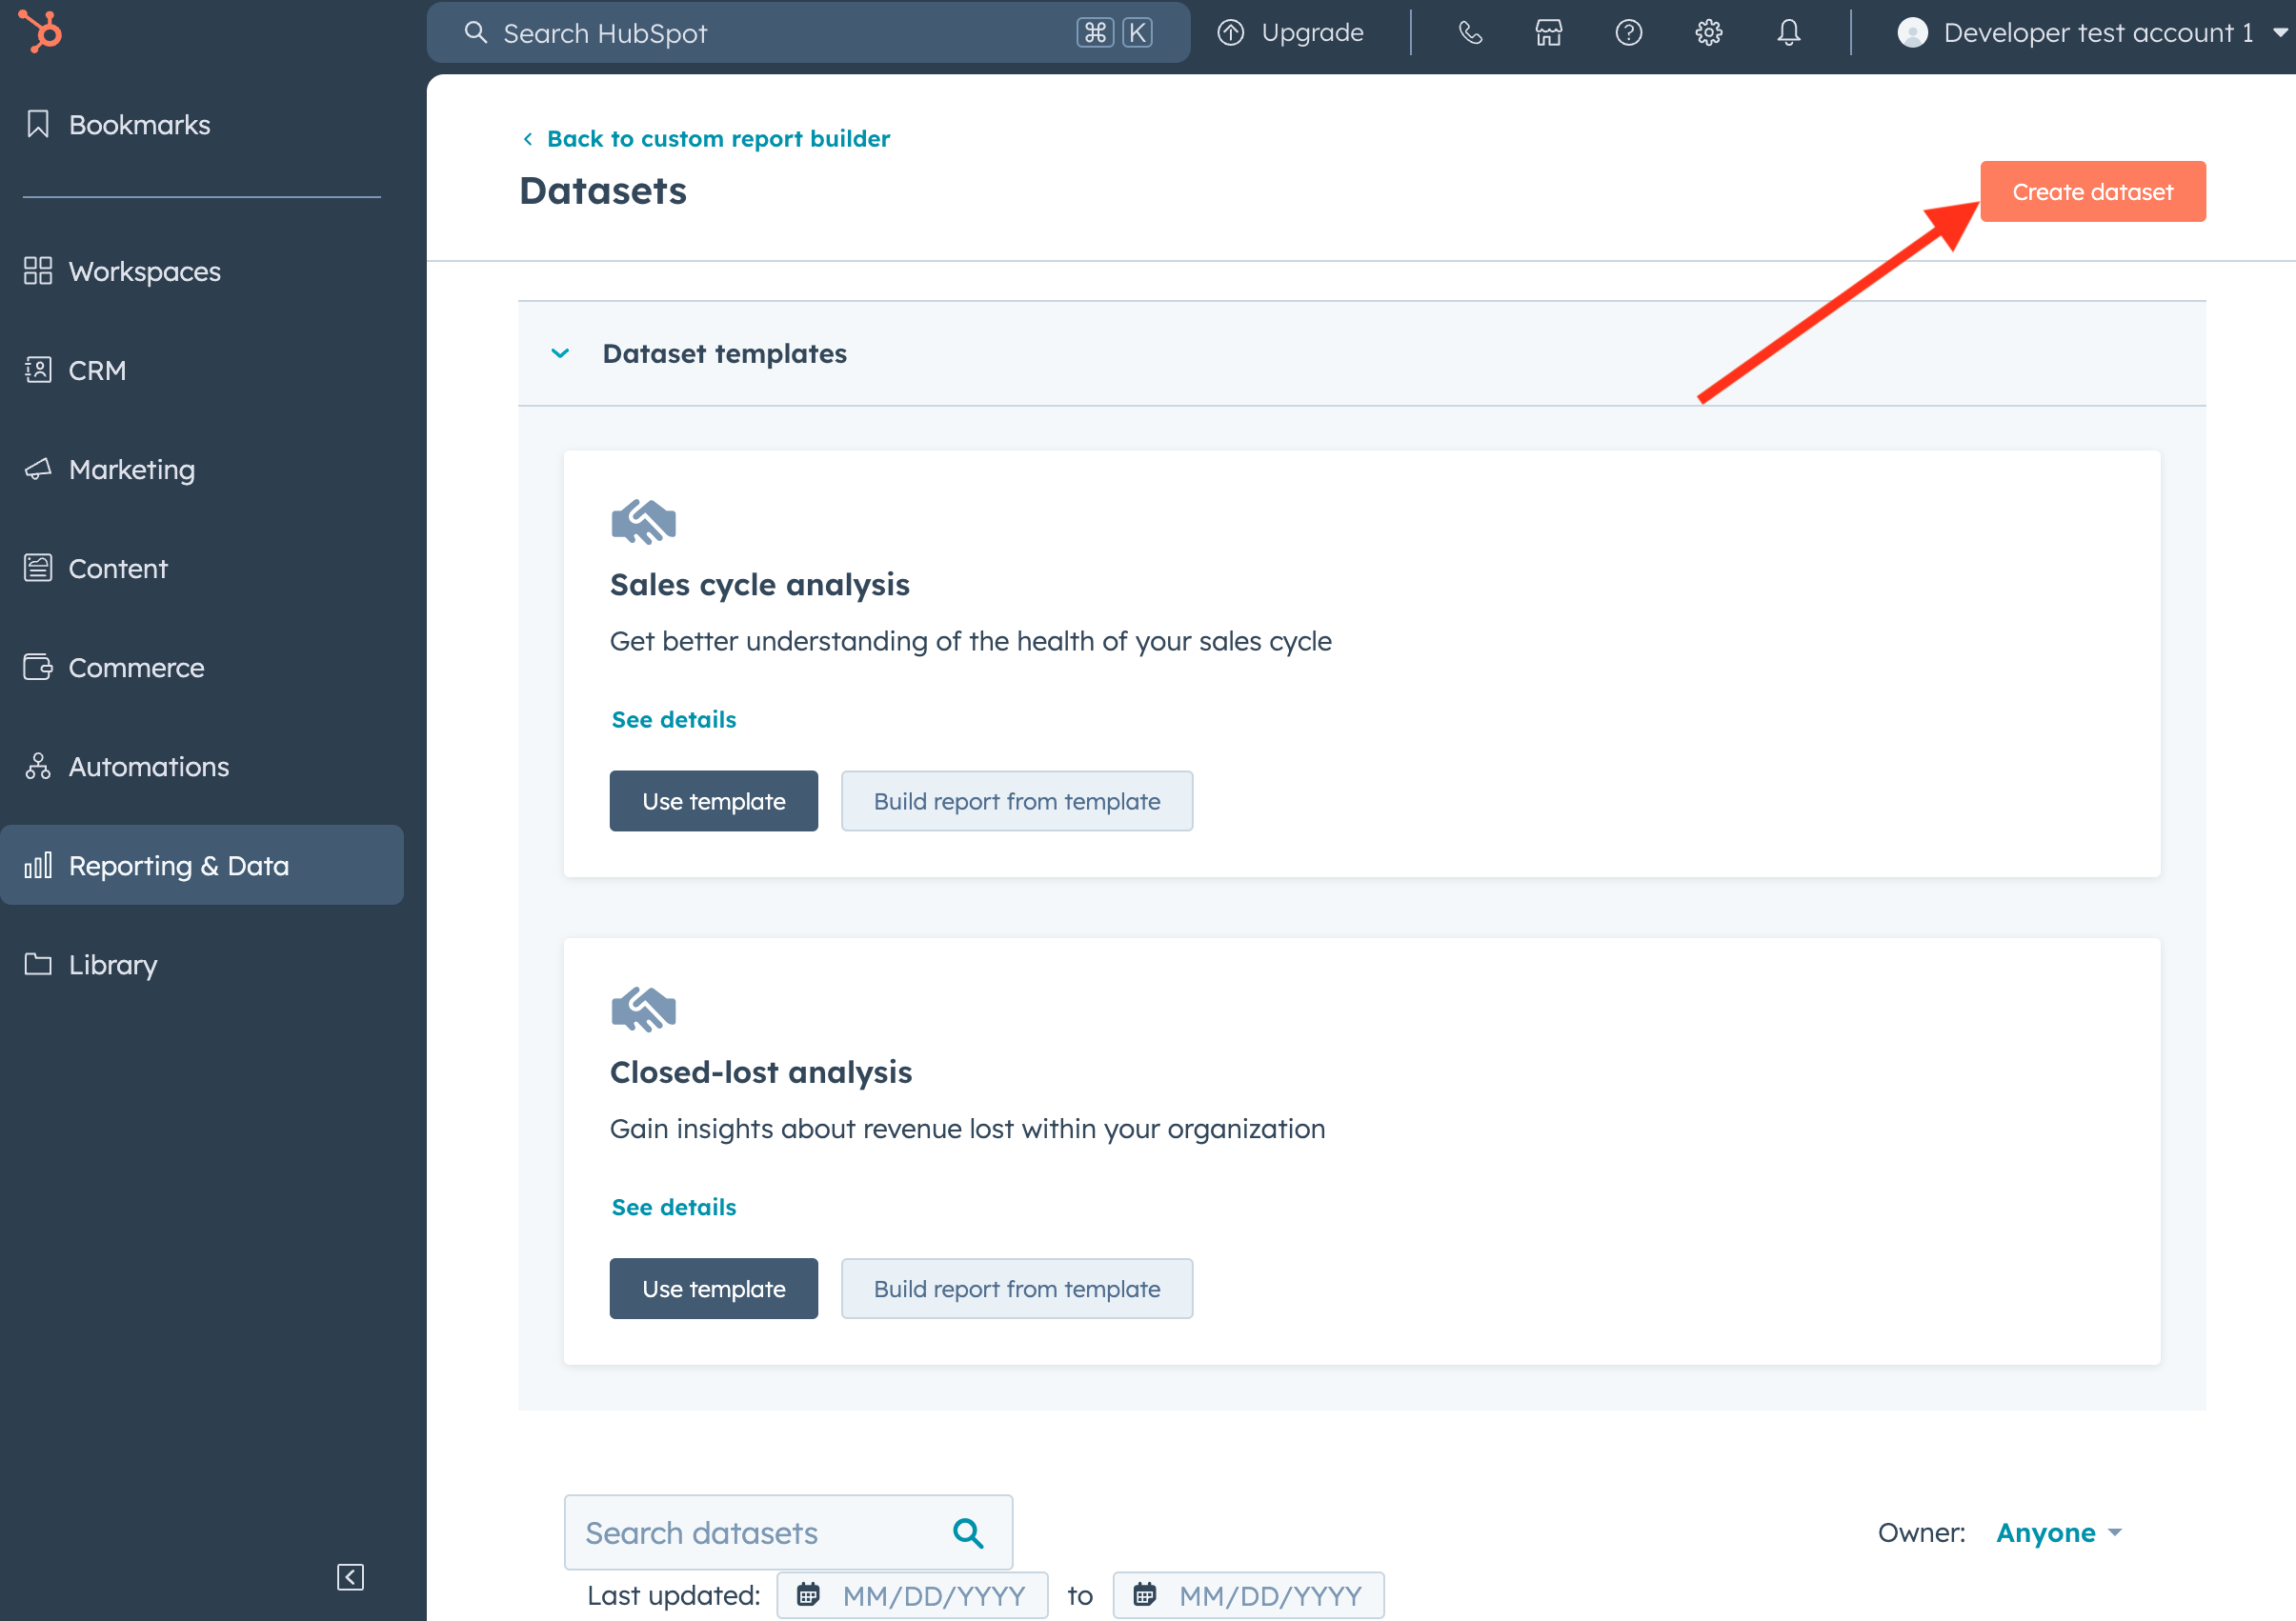Click the Upgrade link
This screenshot has width=2296, height=1621.
[x=1290, y=33]
